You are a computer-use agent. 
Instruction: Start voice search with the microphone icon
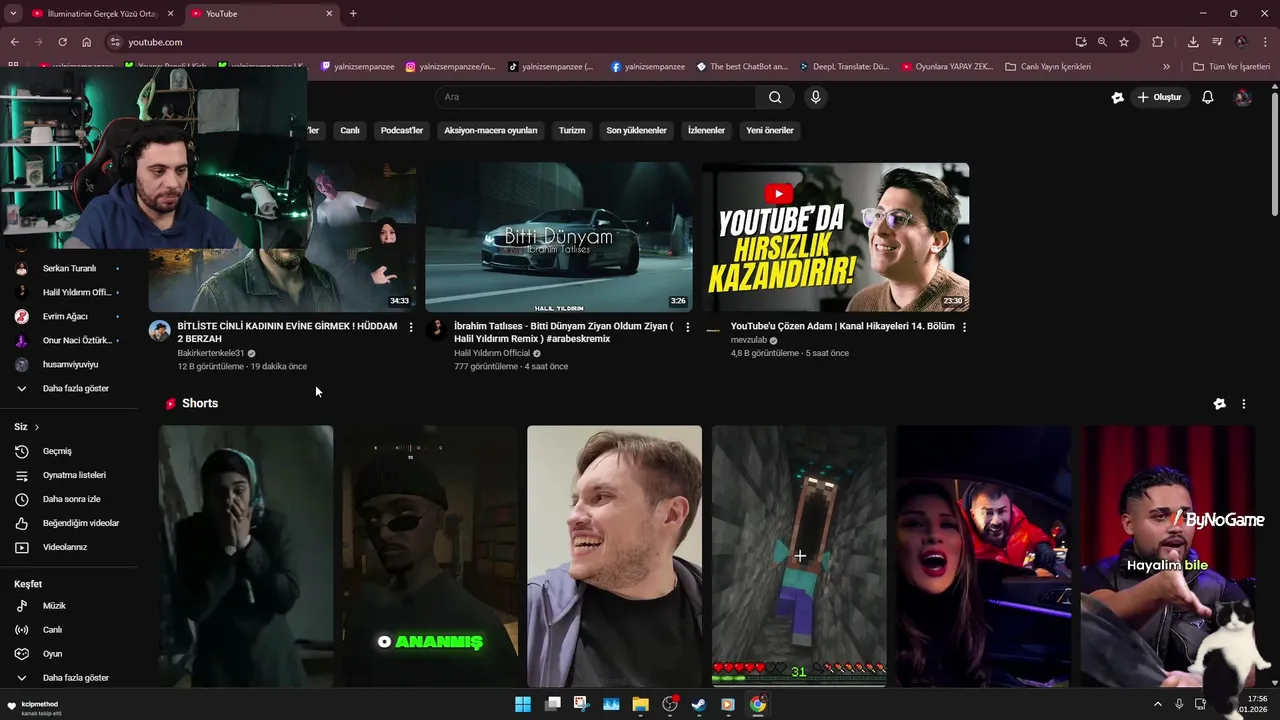coord(816,97)
